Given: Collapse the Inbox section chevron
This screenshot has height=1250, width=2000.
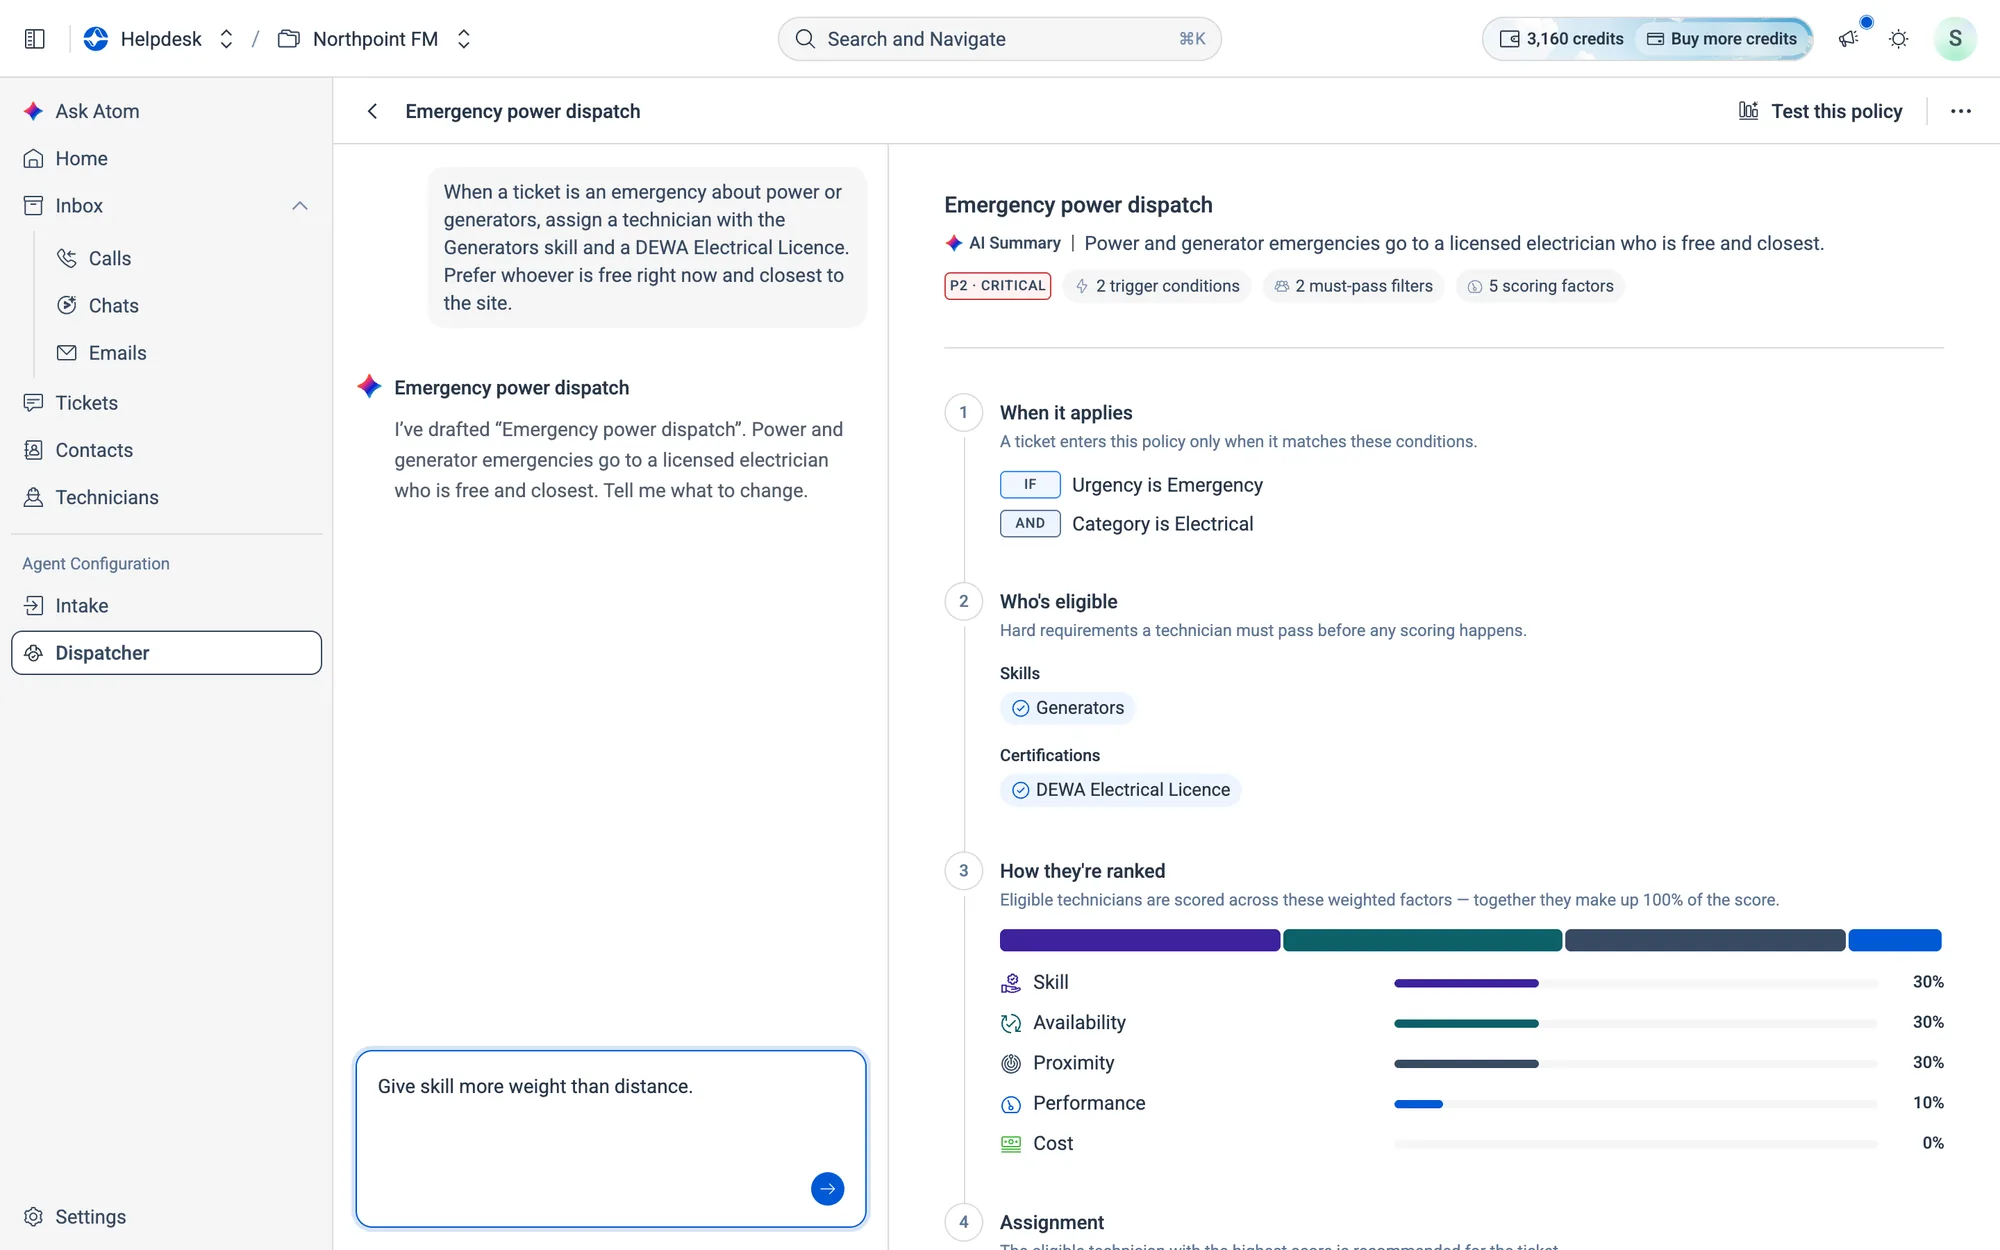Looking at the screenshot, I should tap(300, 206).
